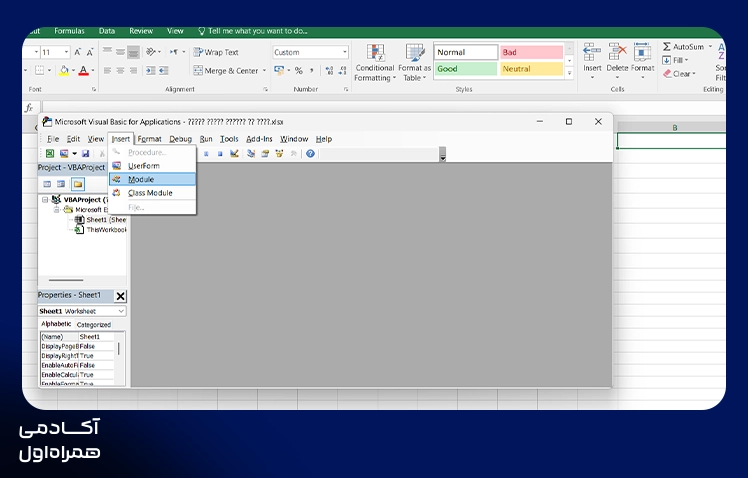The image size is (748, 478).
Task: Click Delete cells button in ribbon
Action: point(617,60)
